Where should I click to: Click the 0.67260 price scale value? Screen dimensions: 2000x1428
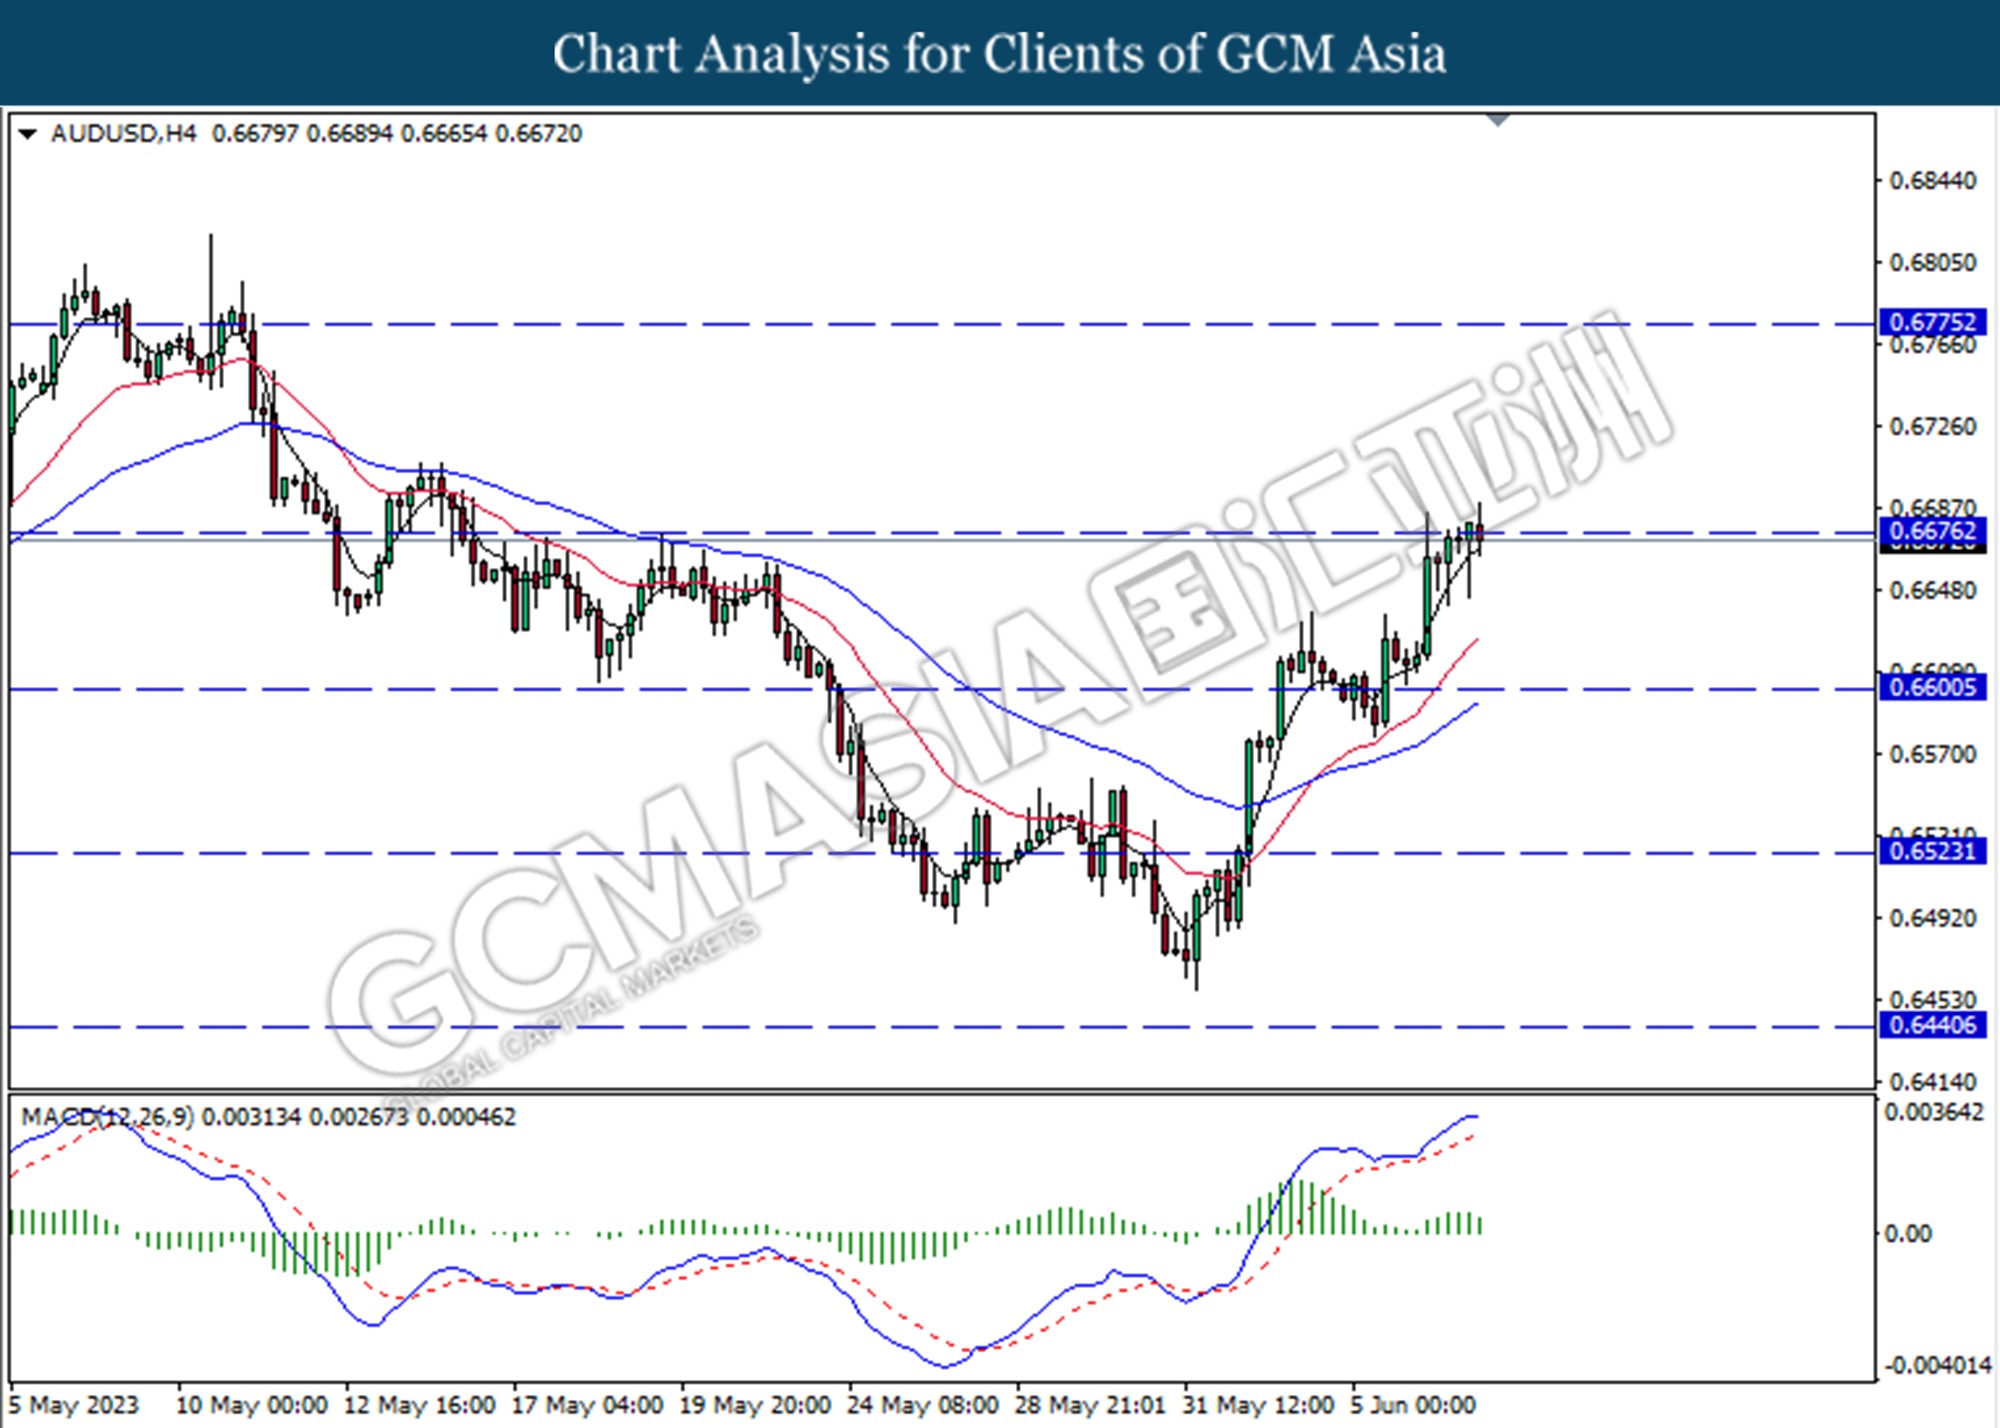(x=1932, y=427)
